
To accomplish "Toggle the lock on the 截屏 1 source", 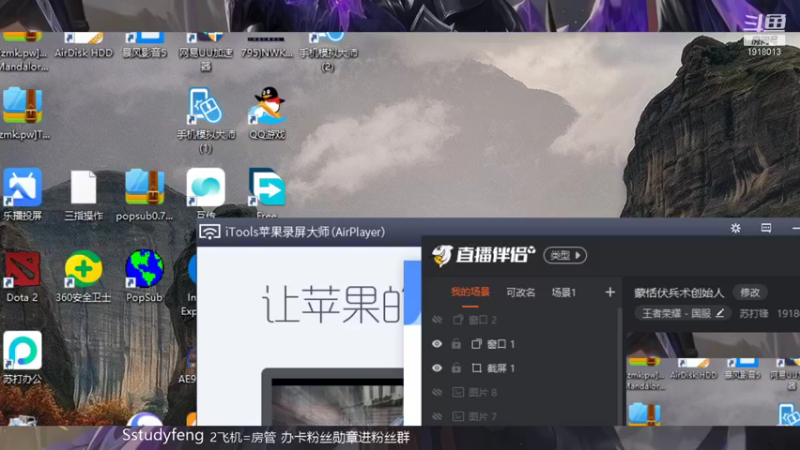I will pyautogui.click(x=456, y=368).
